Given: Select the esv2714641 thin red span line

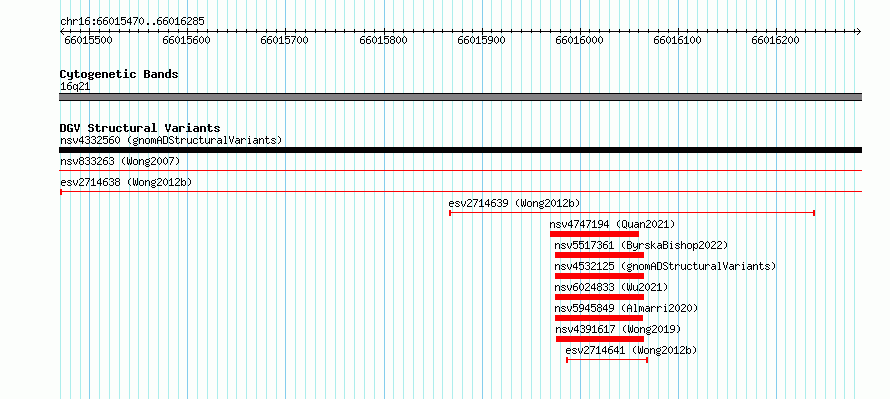Looking at the screenshot, I should click(x=607, y=360).
